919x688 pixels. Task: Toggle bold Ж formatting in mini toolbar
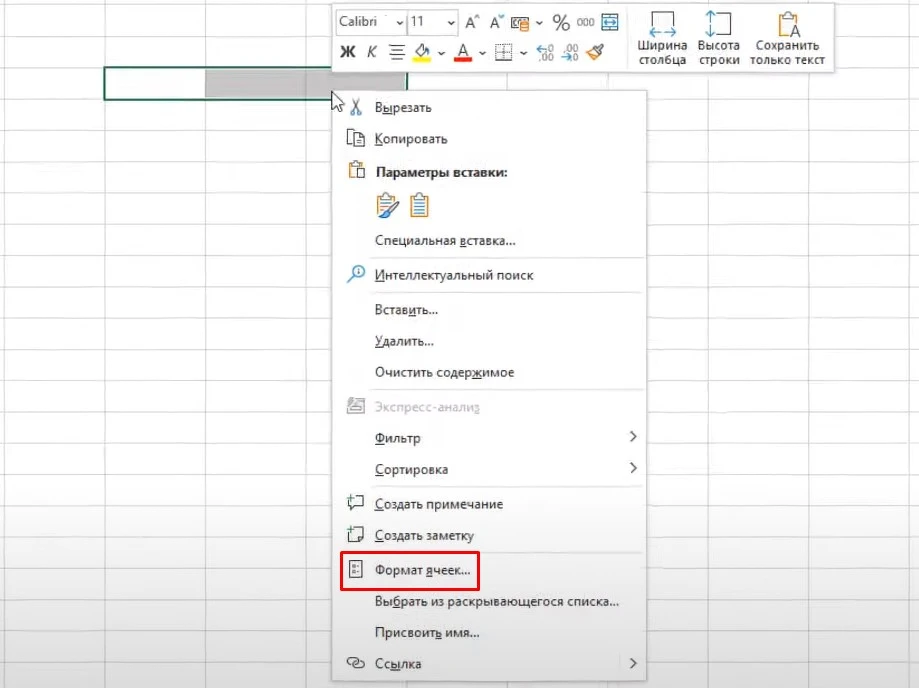point(348,52)
